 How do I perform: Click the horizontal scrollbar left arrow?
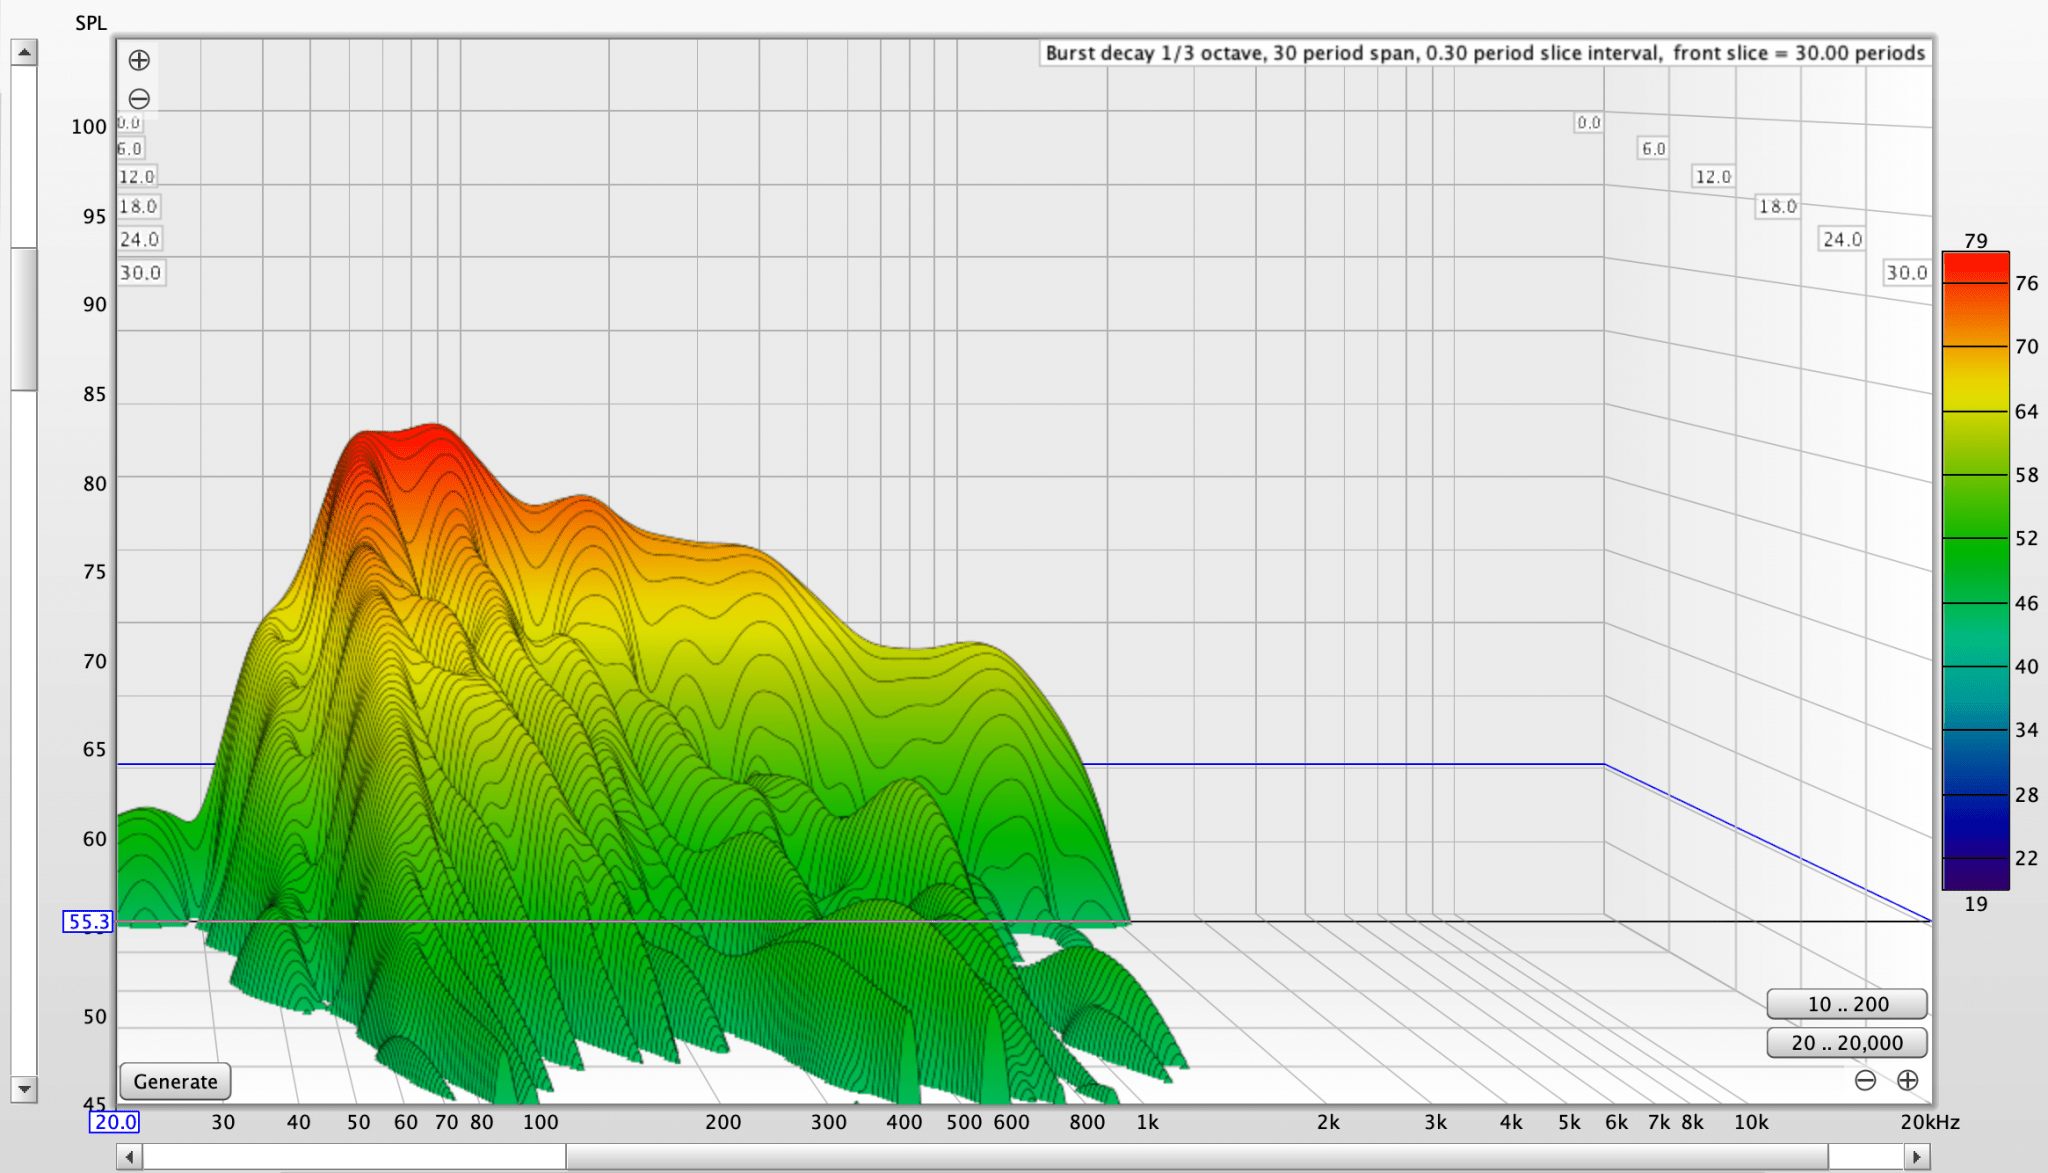tap(129, 1157)
